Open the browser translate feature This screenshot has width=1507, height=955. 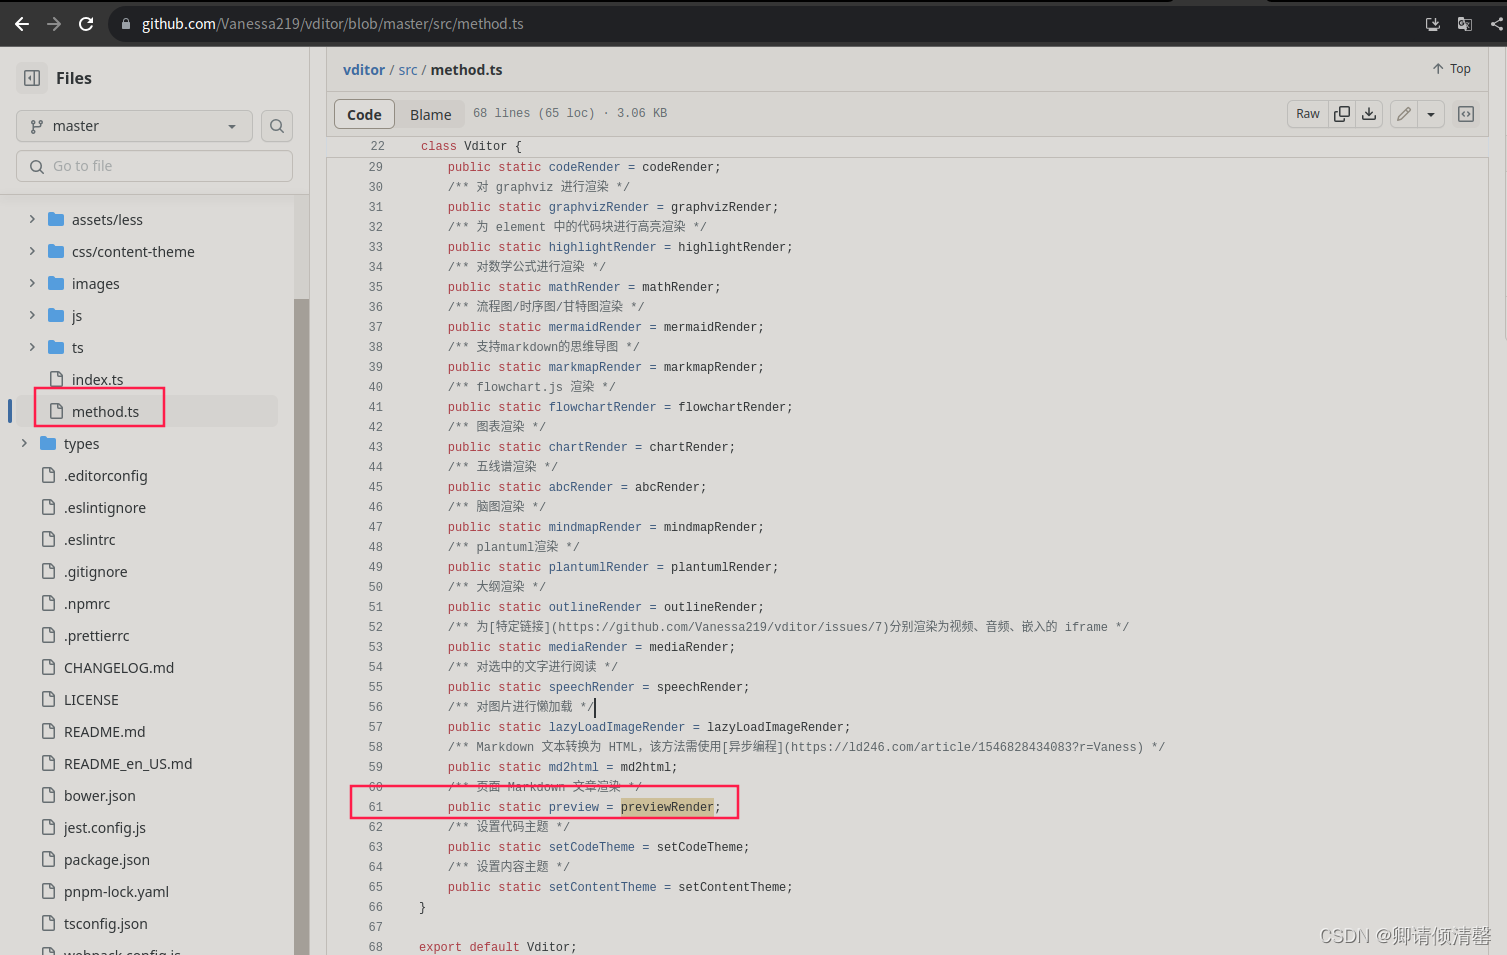pyautogui.click(x=1464, y=23)
